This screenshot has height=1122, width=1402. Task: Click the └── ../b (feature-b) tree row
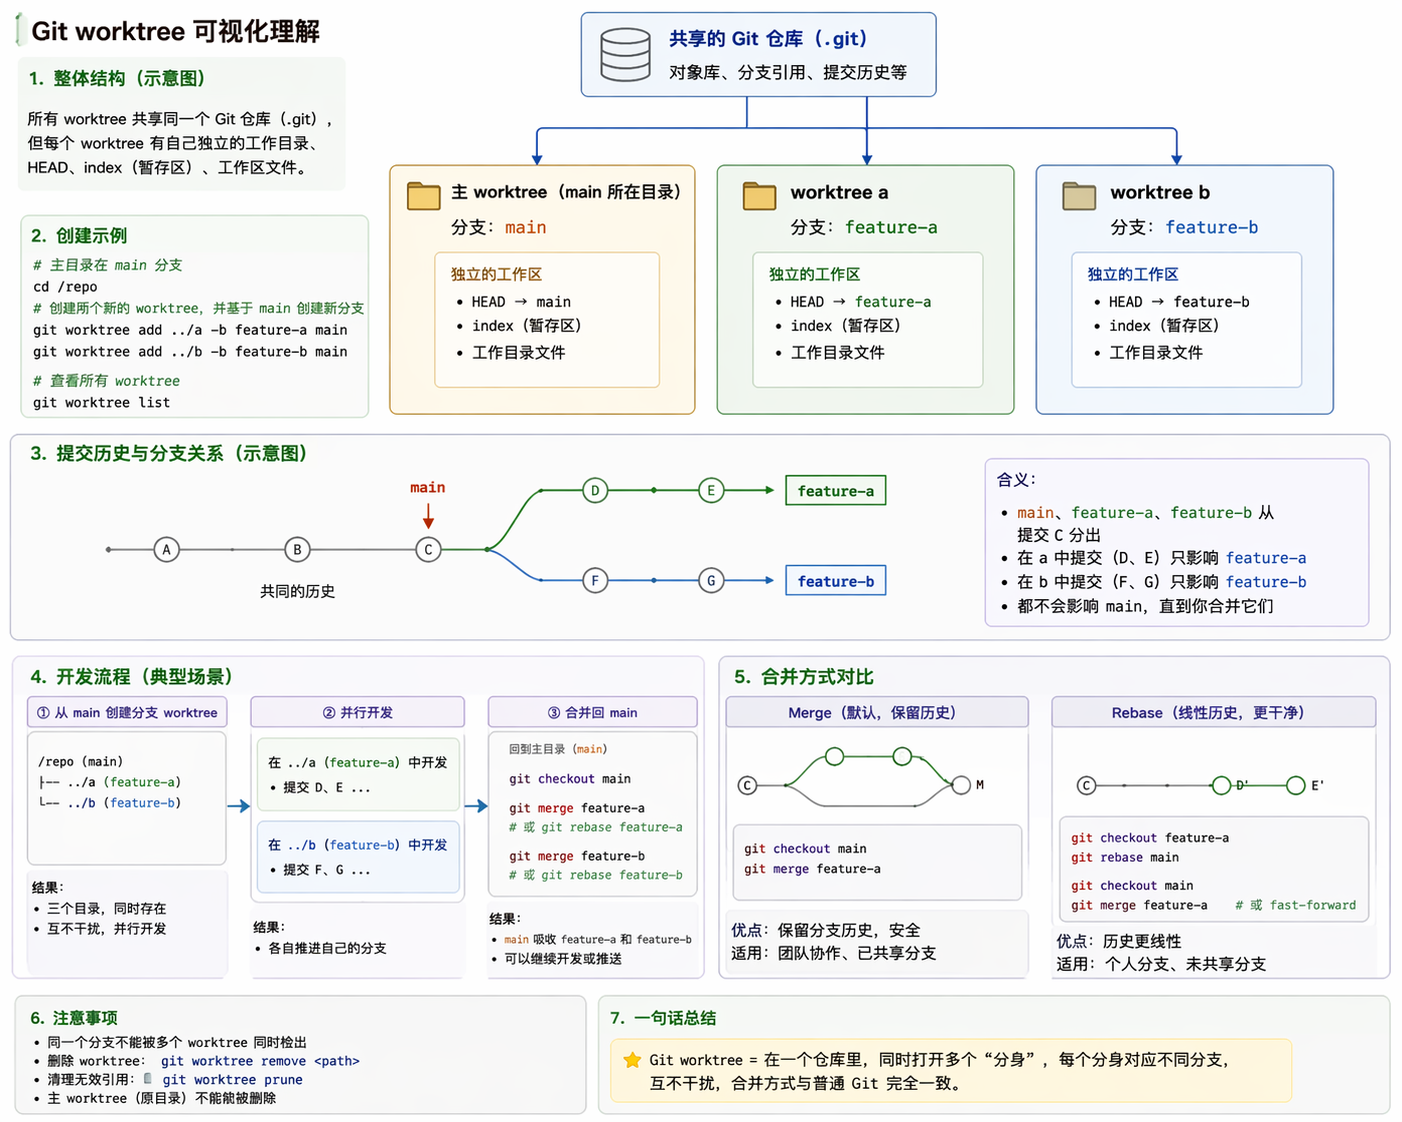point(109,803)
